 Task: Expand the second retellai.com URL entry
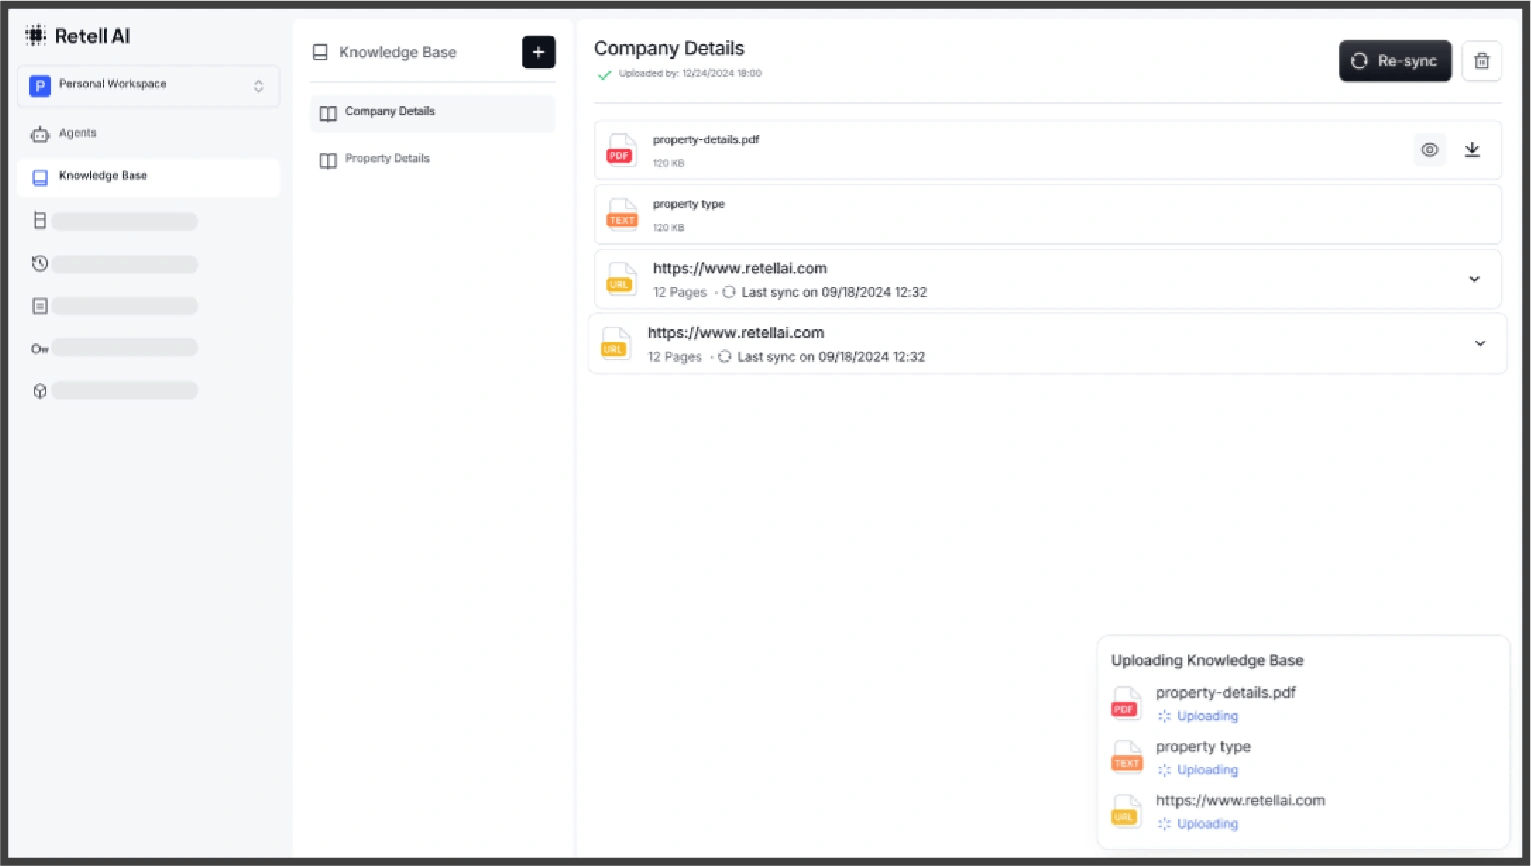(x=1479, y=343)
